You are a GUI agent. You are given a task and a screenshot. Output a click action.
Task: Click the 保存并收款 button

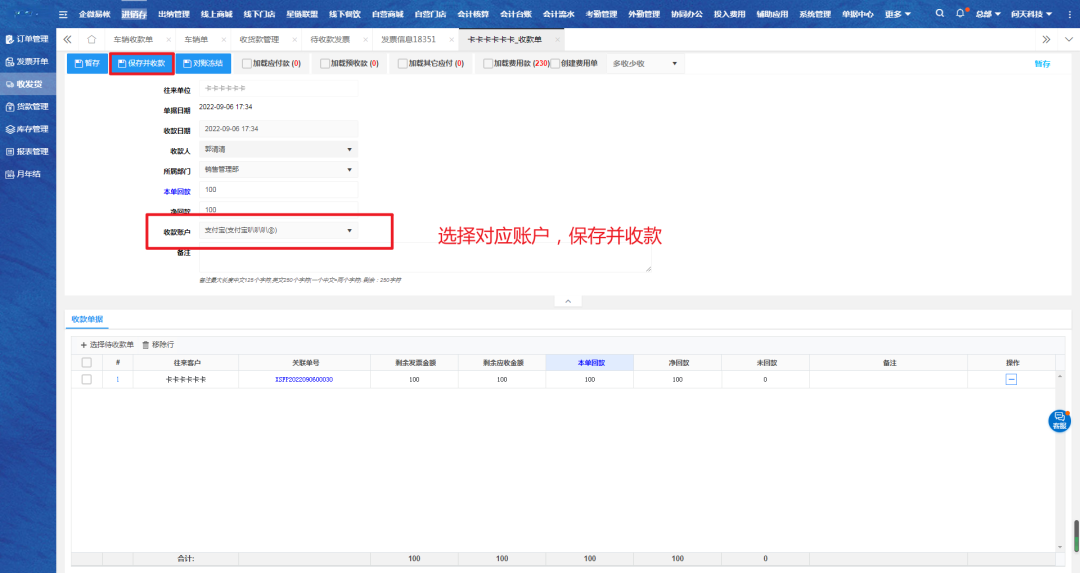(141, 63)
